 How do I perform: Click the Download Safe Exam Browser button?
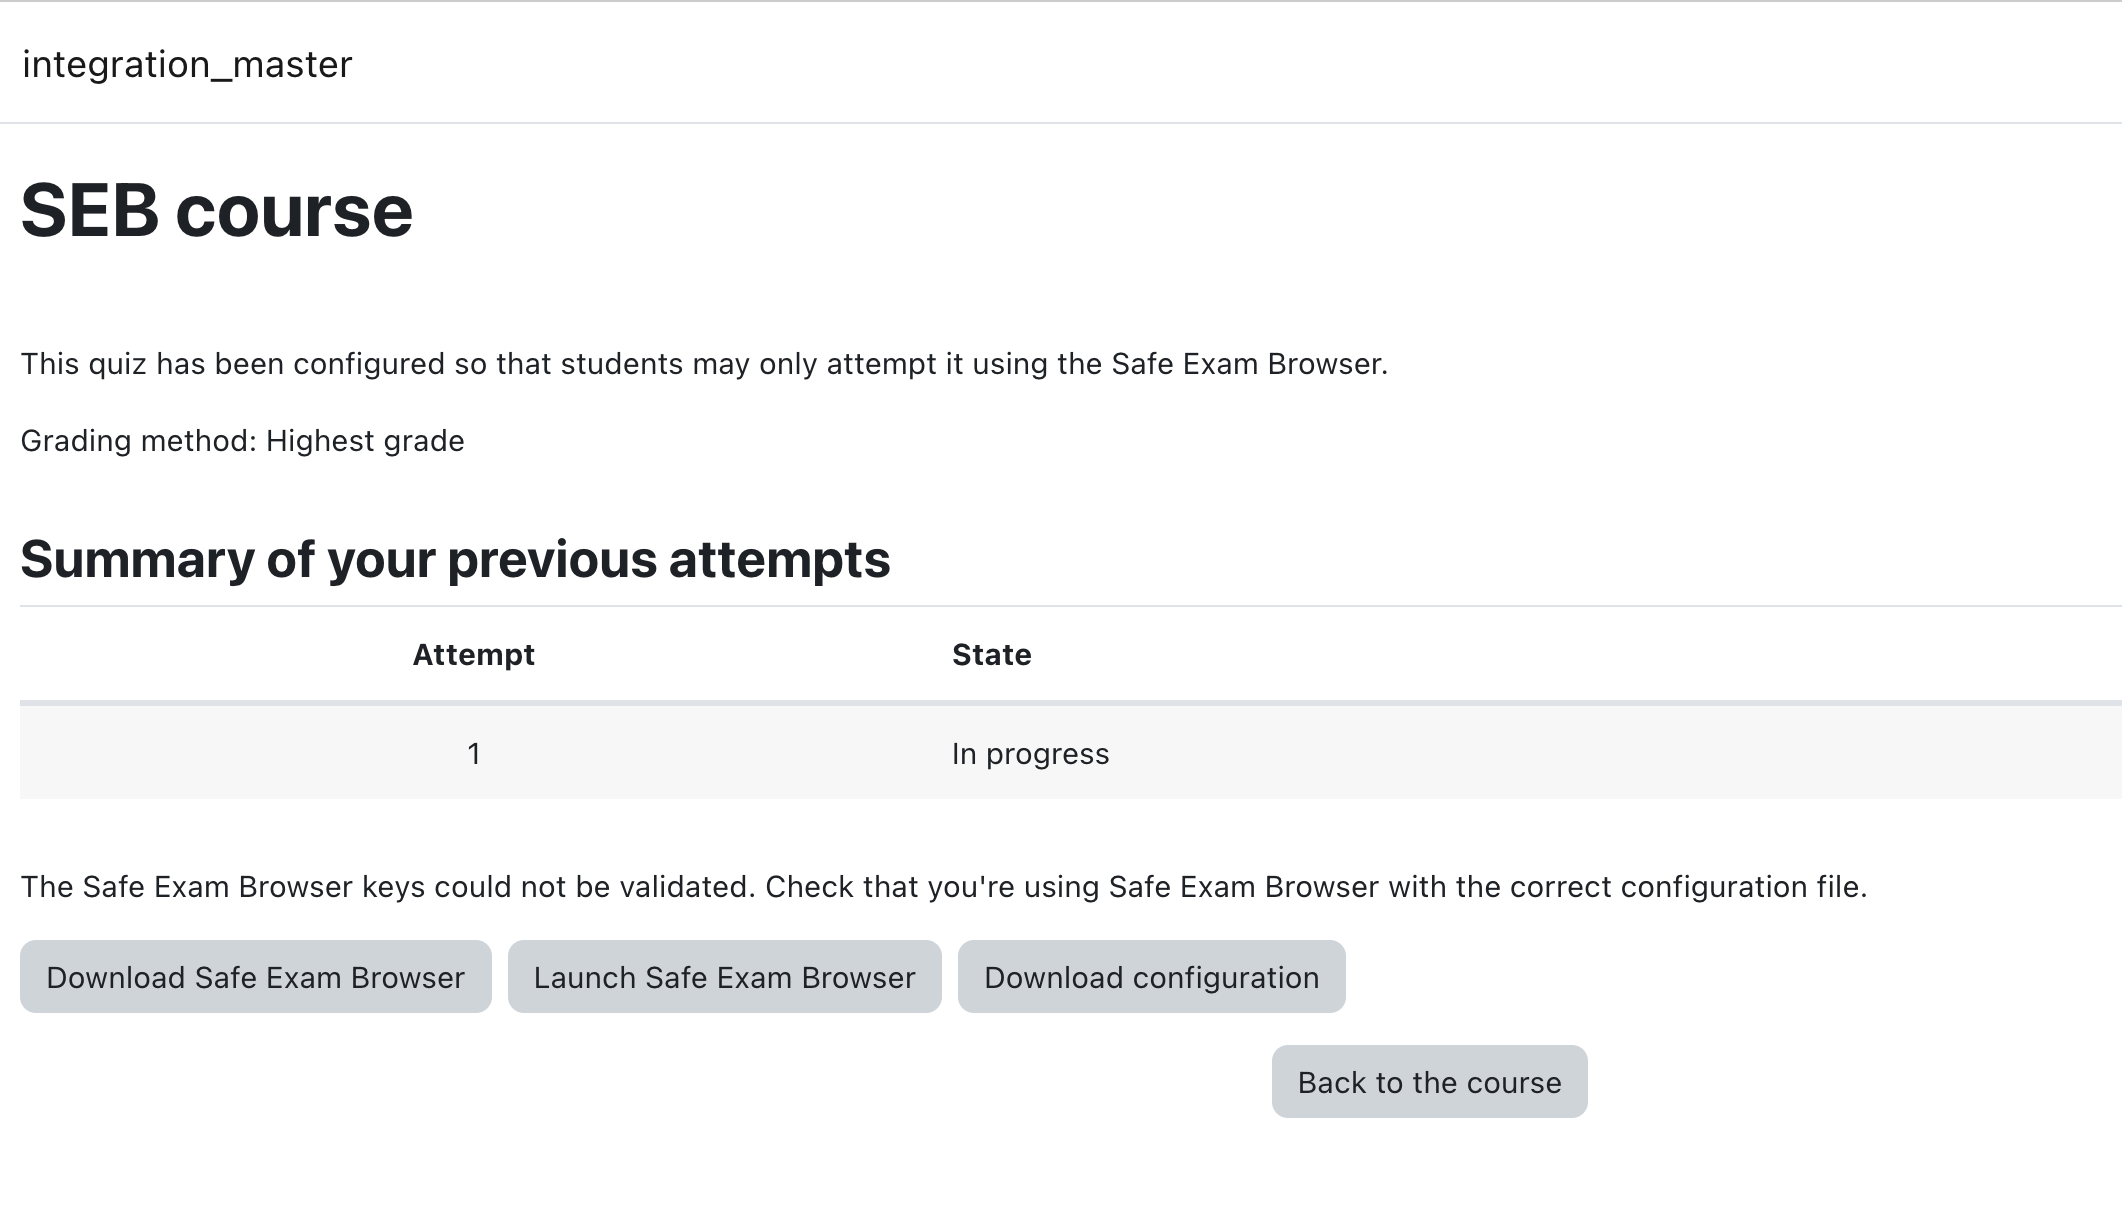tap(256, 976)
